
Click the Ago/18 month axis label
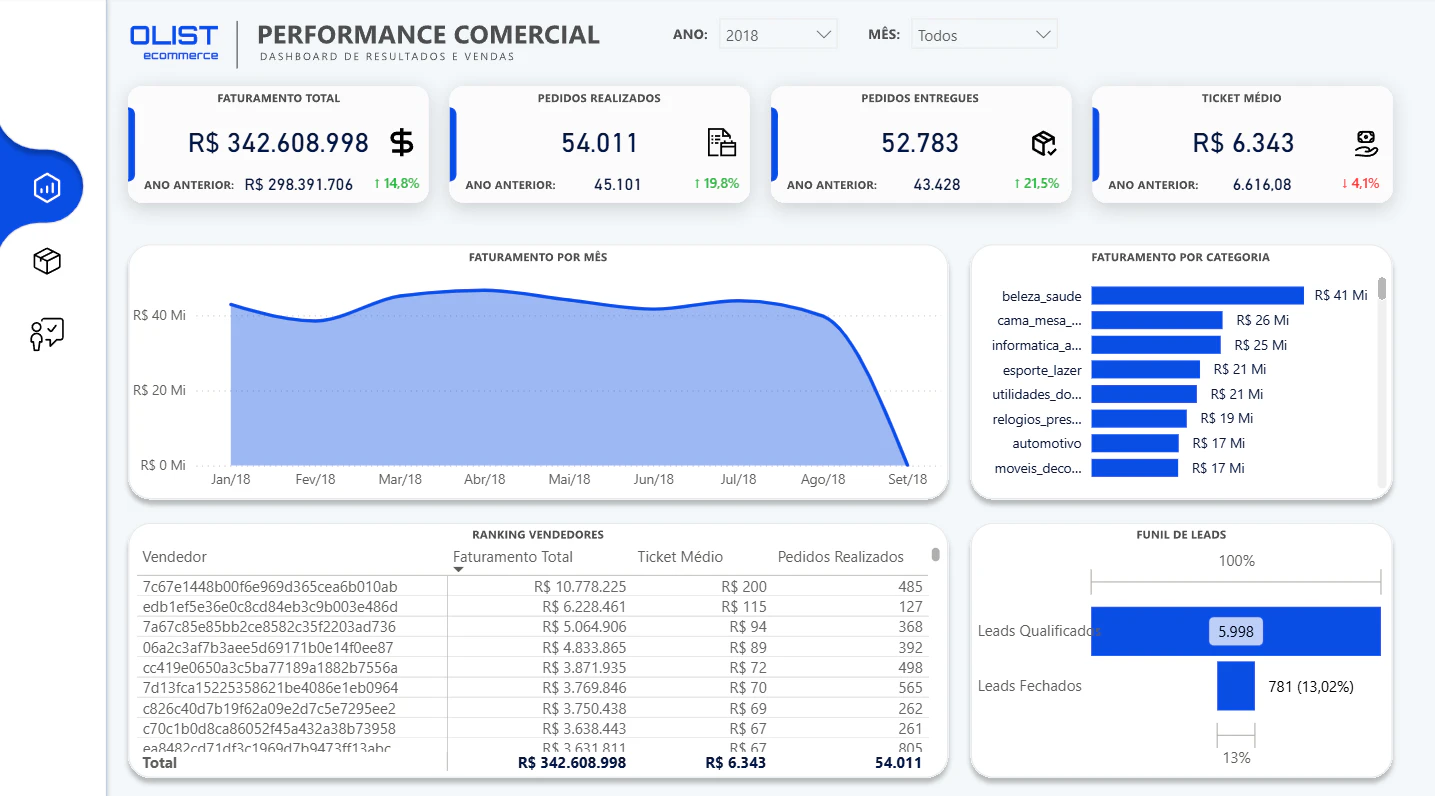823,479
